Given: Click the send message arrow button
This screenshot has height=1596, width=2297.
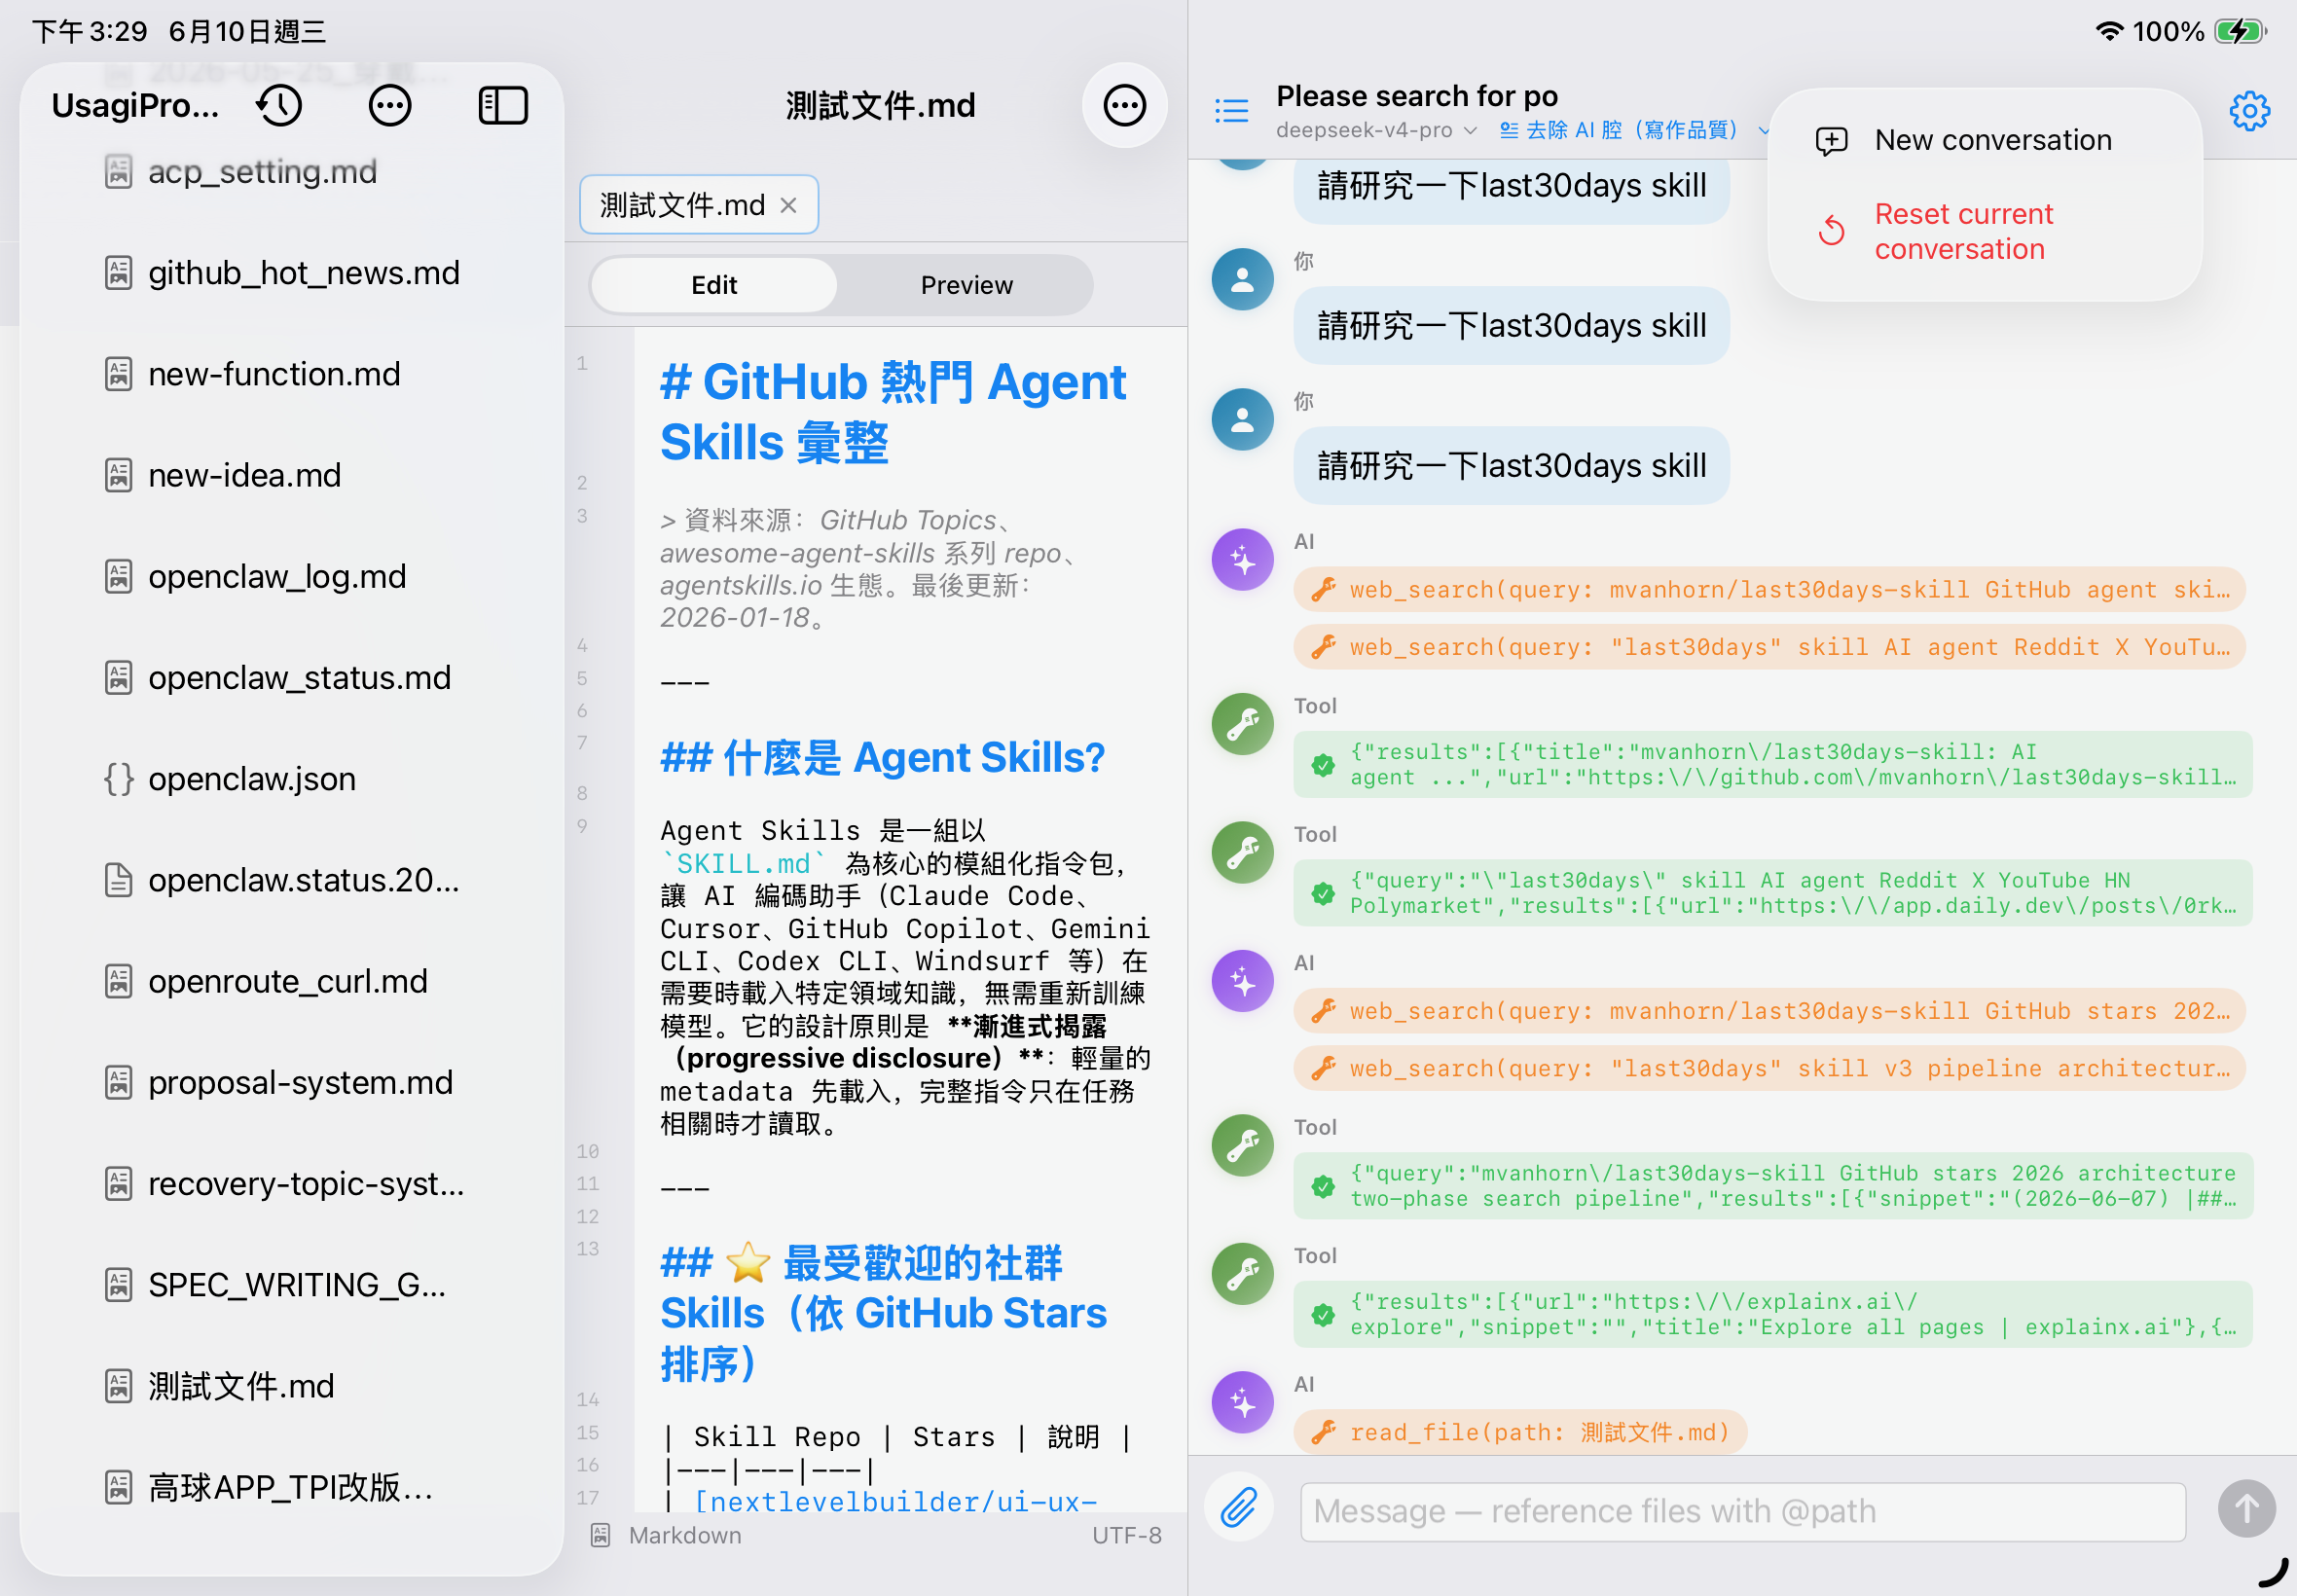Looking at the screenshot, I should 2246,1508.
